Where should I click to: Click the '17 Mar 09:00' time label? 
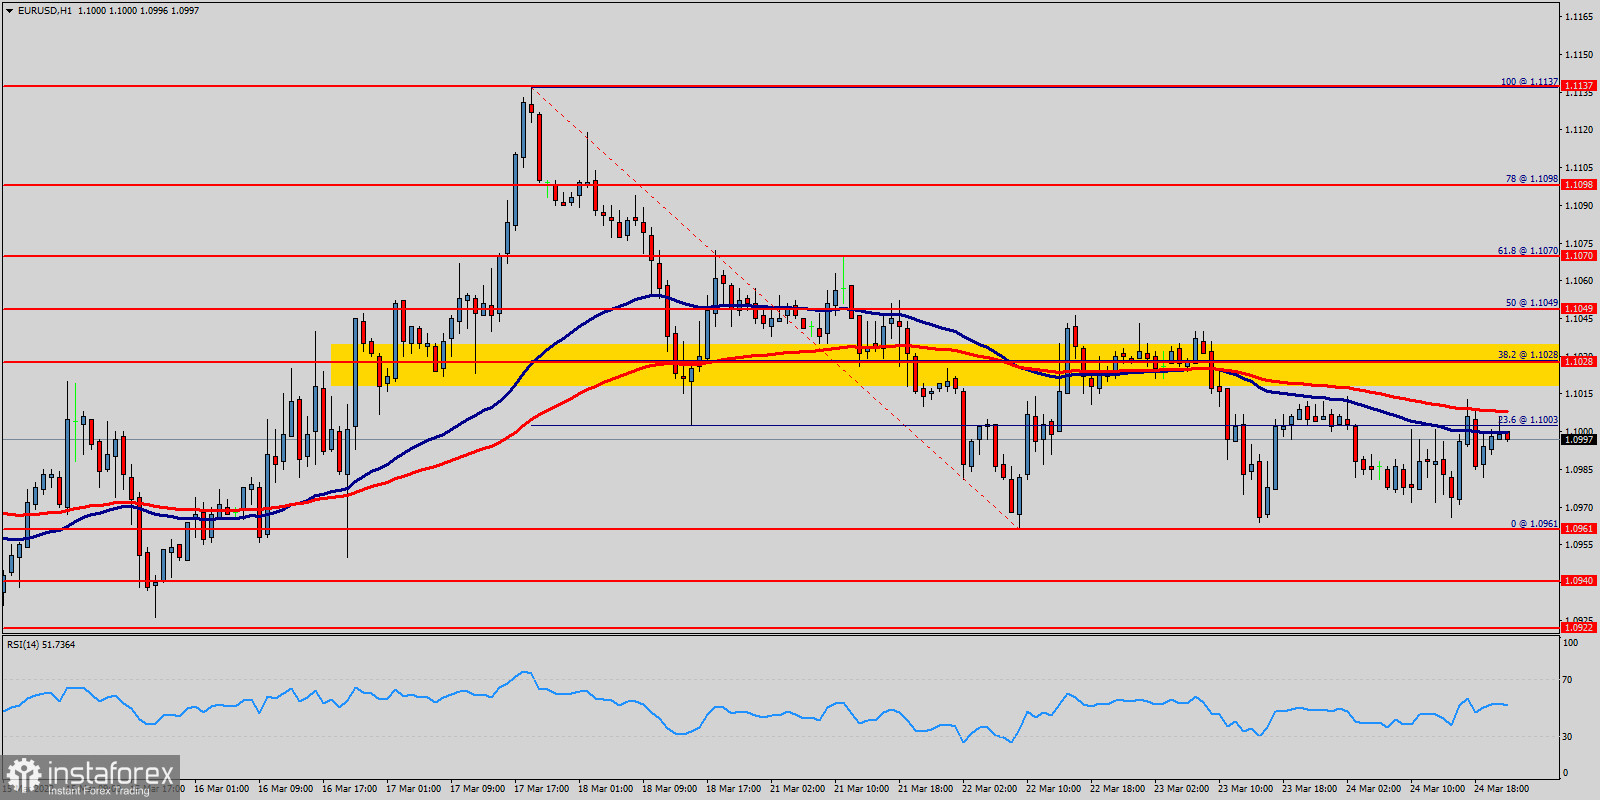[477, 789]
